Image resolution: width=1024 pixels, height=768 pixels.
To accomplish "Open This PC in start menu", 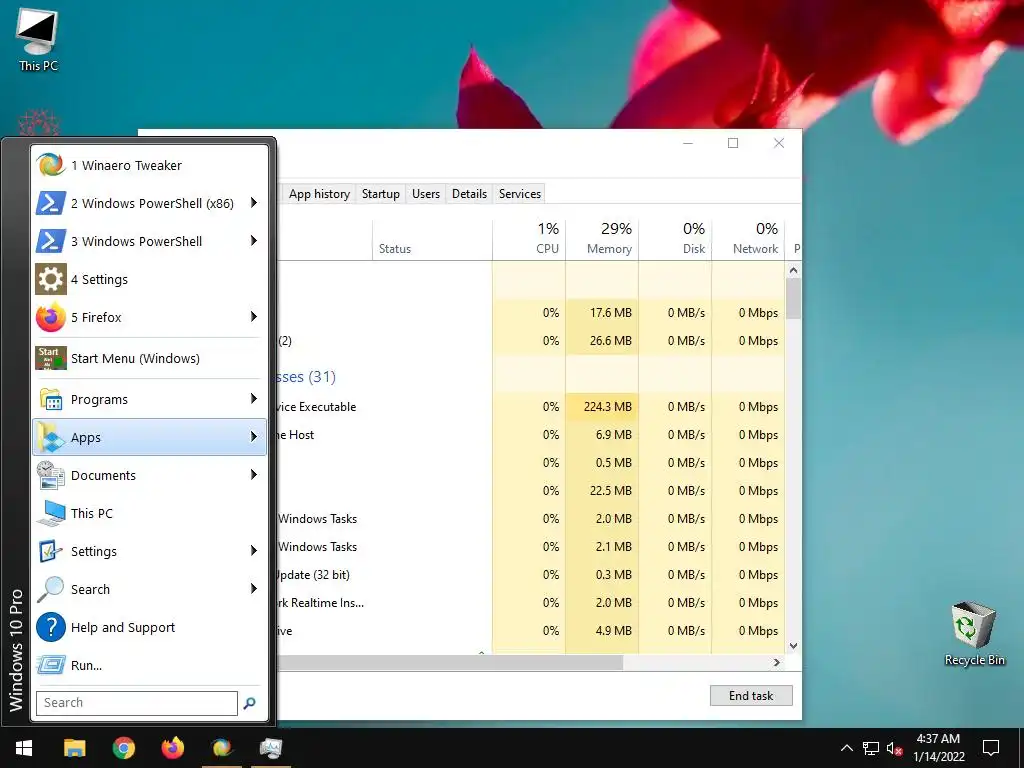I will click(x=150, y=513).
